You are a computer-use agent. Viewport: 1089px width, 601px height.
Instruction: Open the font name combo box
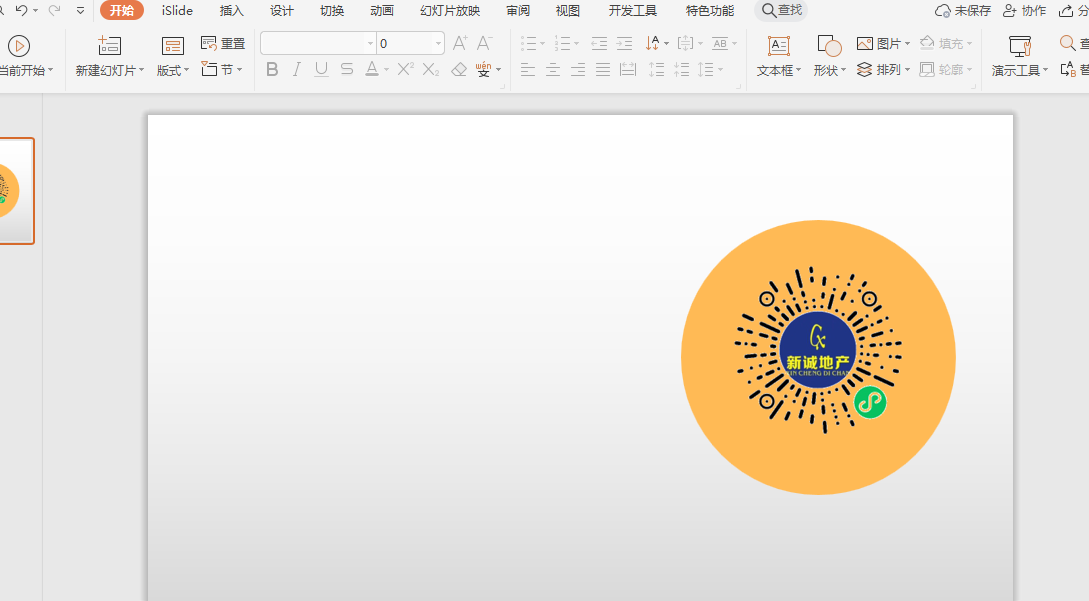coord(318,43)
